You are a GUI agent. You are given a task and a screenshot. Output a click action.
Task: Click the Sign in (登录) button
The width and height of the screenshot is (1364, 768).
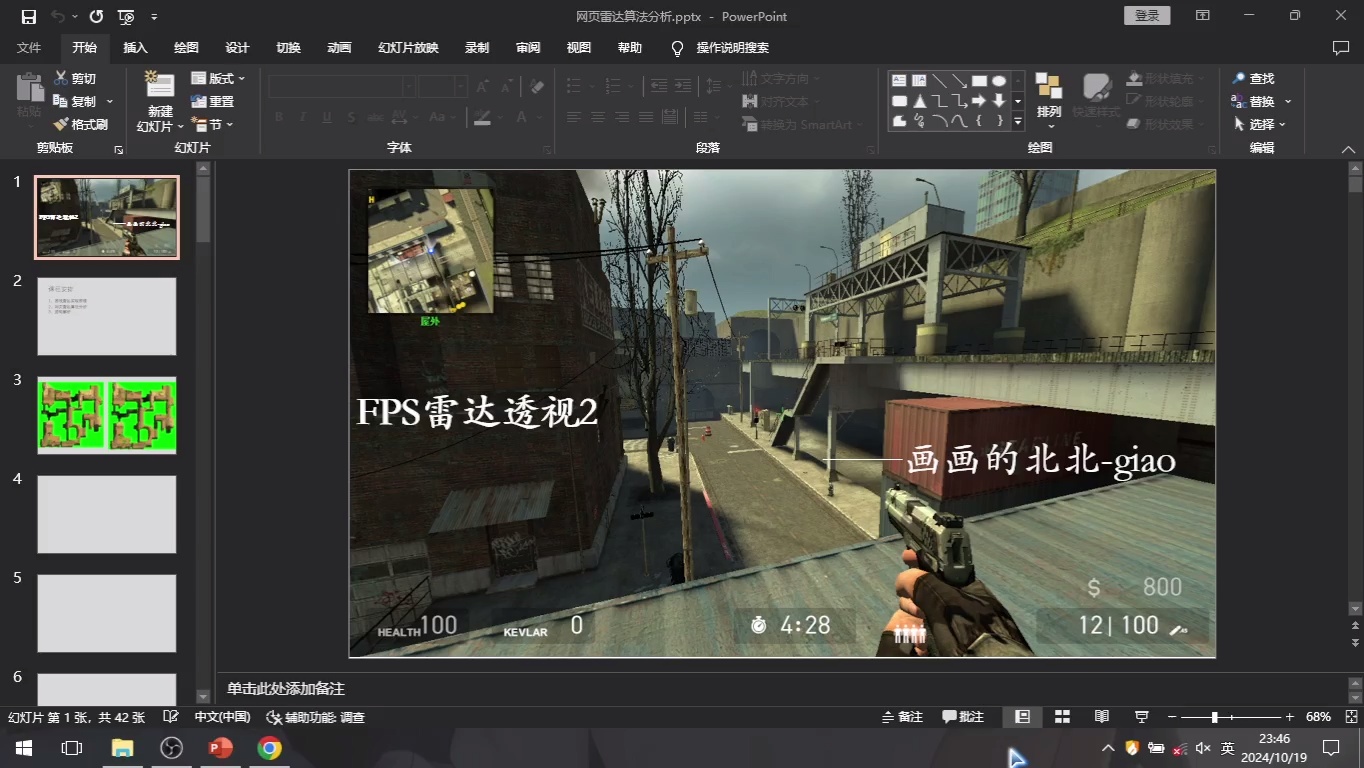tap(1147, 16)
